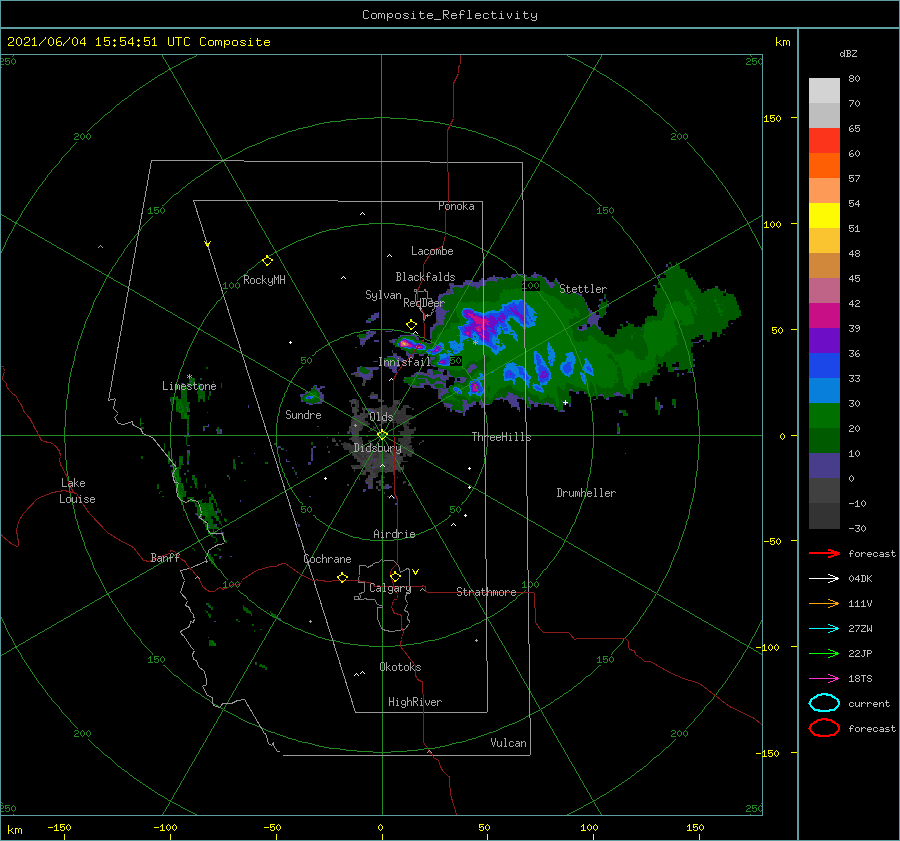Click the dBZ legend heading

pyautogui.click(x=848, y=53)
